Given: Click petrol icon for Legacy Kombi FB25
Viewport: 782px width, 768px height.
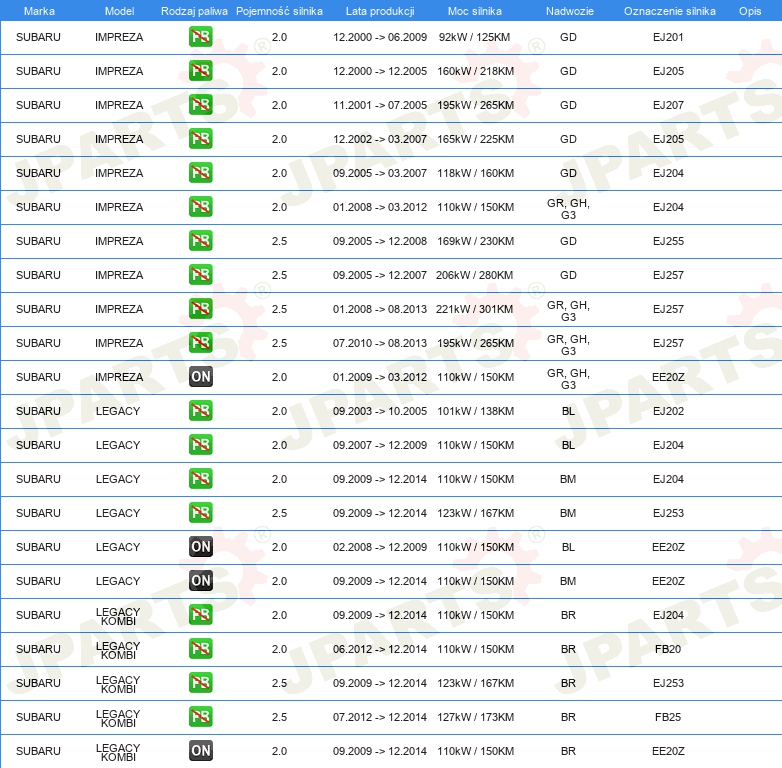Looking at the screenshot, I should pos(200,717).
